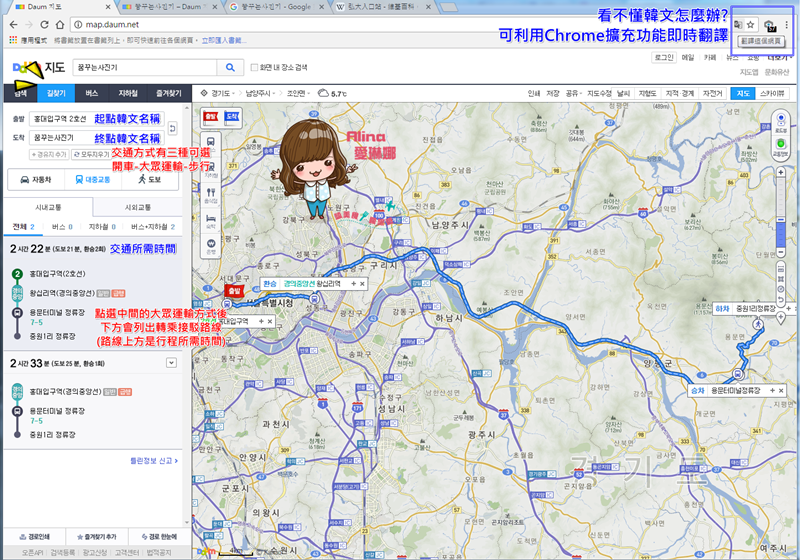Select the 시외교통 intercity tab
The width and height of the screenshot is (800, 560).
[138, 208]
